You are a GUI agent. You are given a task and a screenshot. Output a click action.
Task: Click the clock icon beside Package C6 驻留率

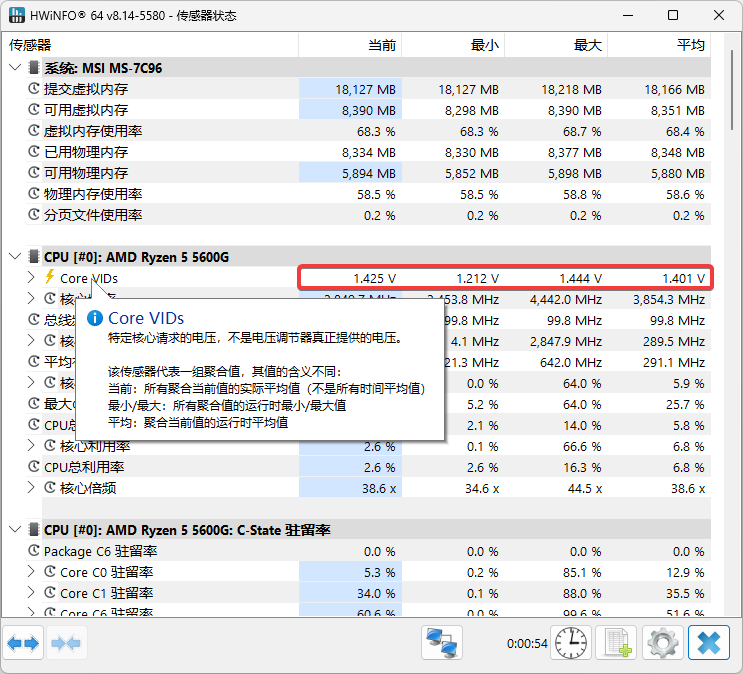click(34, 550)
